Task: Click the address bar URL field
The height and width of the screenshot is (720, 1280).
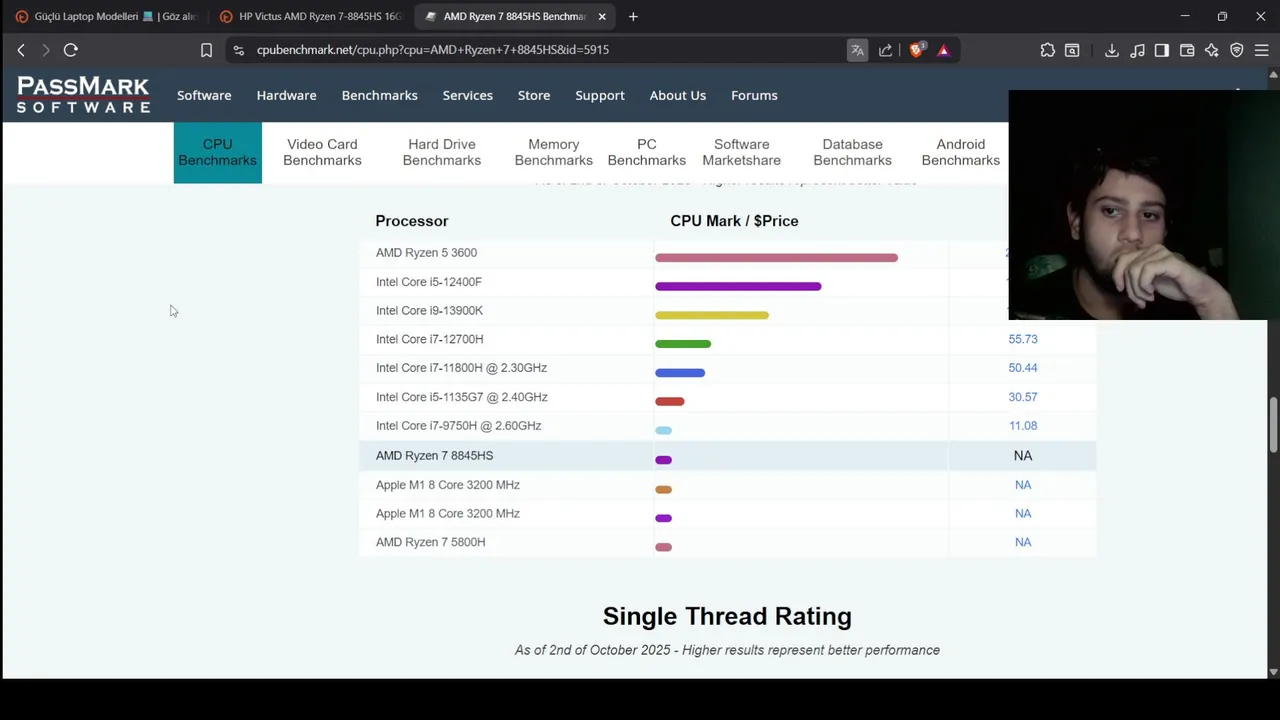Action: point(540,50)
